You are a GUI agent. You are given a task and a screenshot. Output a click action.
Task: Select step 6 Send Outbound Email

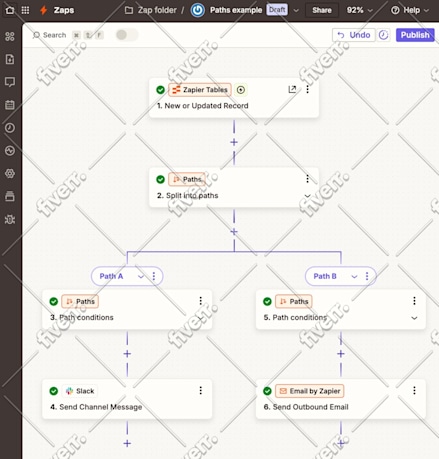point(341,399)
